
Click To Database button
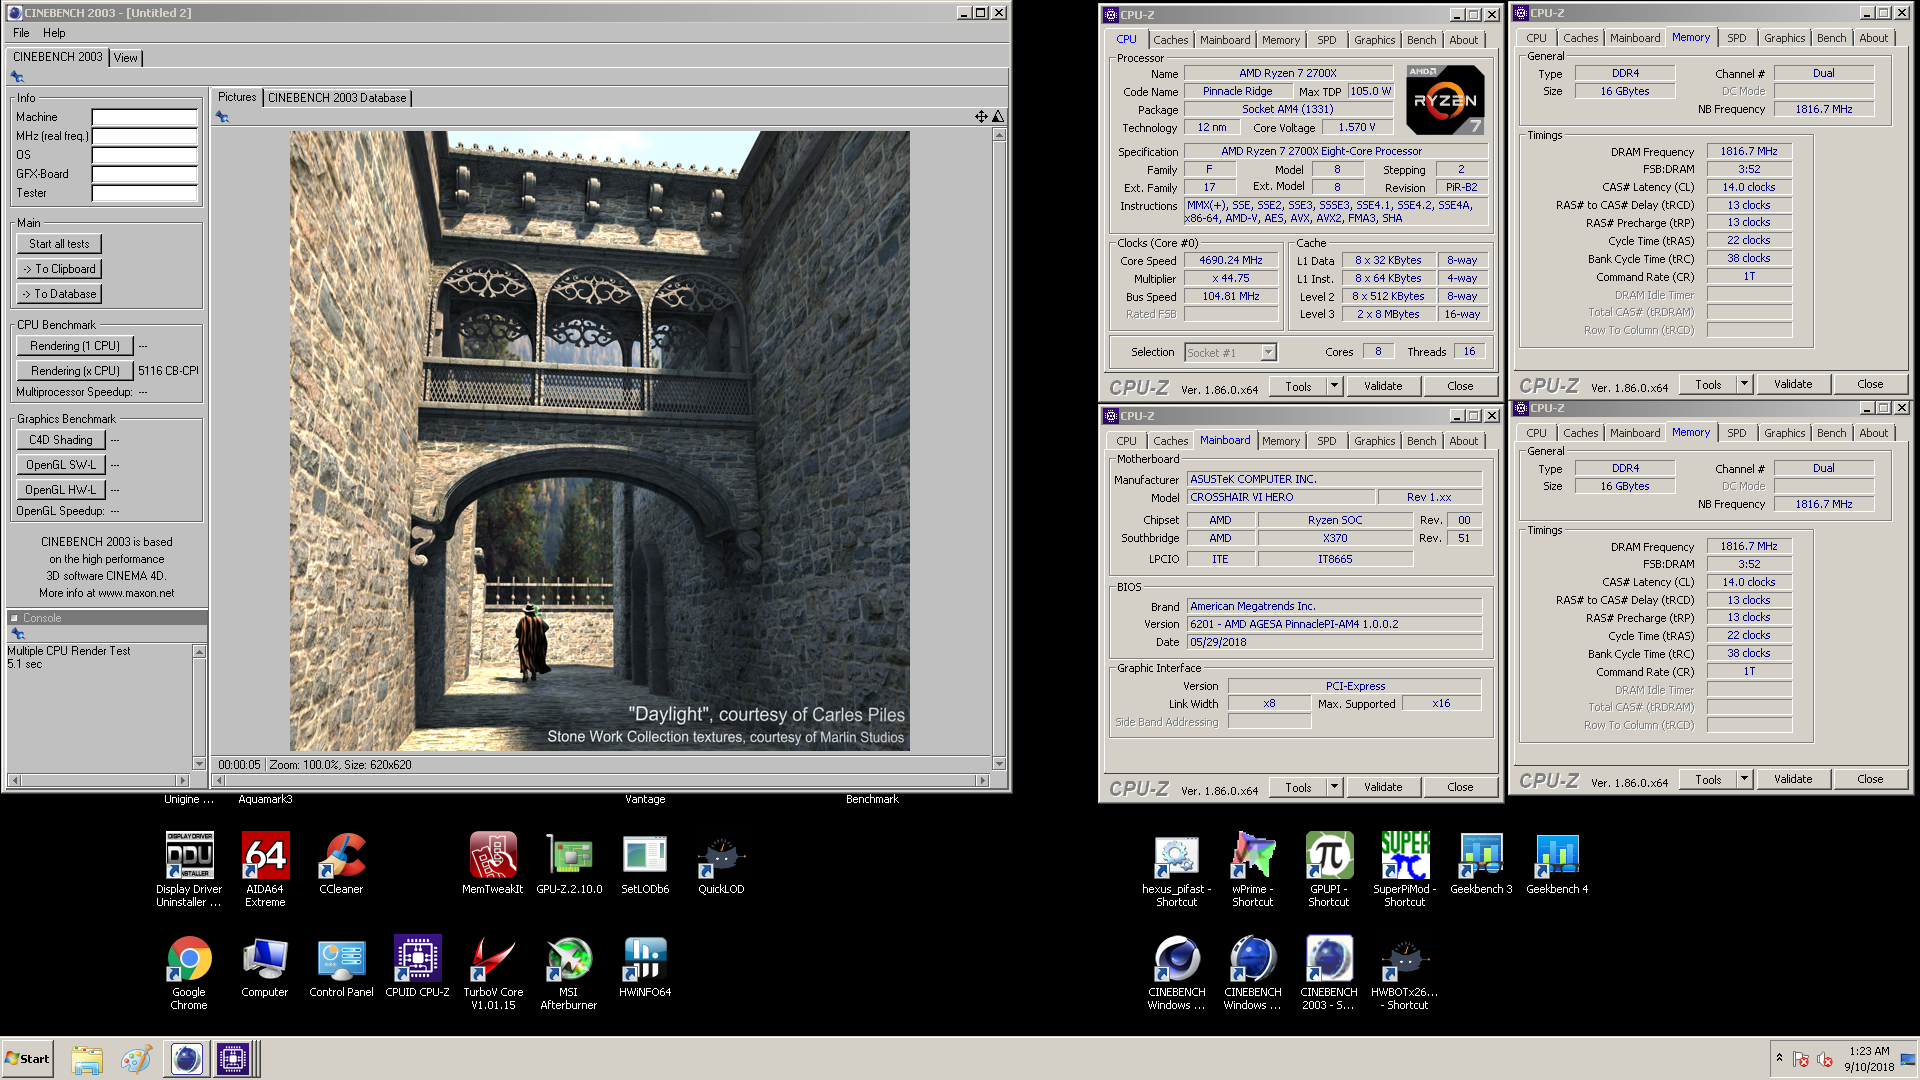(x=59, y=294)
